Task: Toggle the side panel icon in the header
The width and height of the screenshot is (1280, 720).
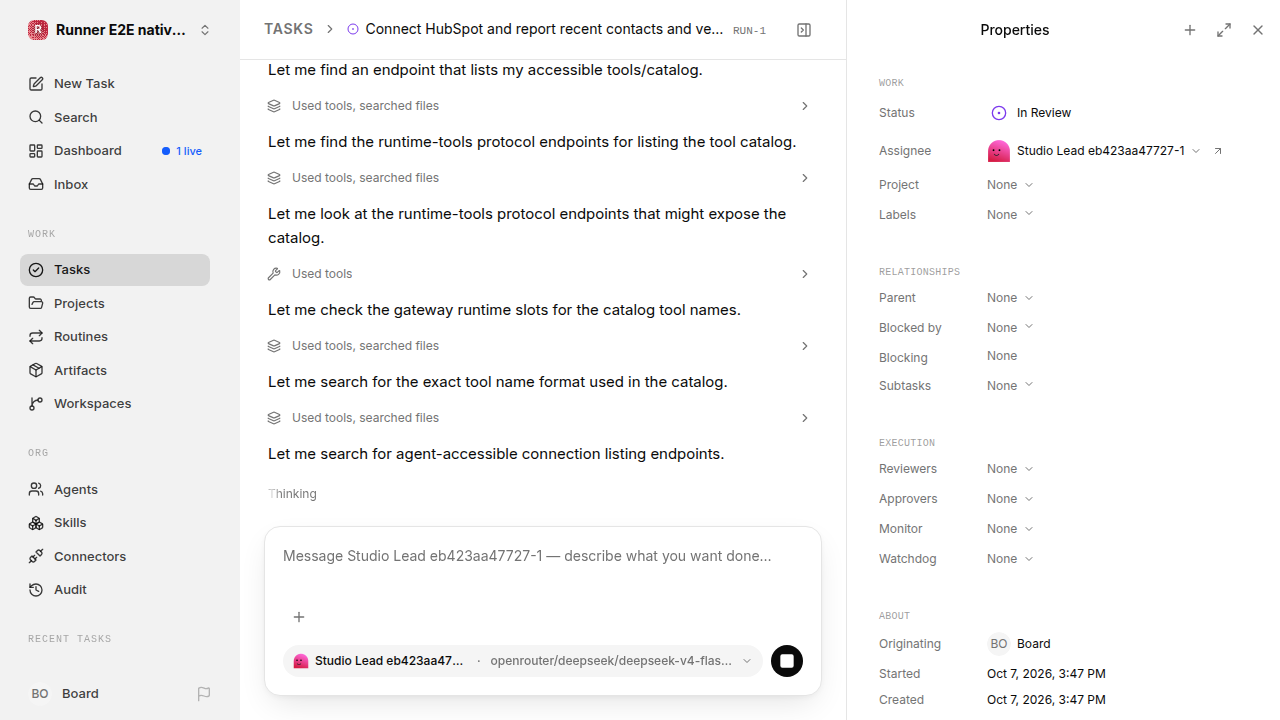Action: click(804, 30)
